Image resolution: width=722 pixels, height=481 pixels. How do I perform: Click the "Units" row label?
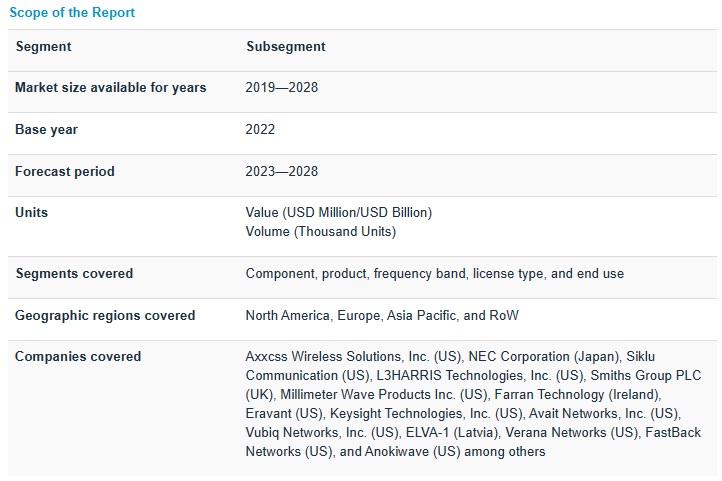coord(31,213)
